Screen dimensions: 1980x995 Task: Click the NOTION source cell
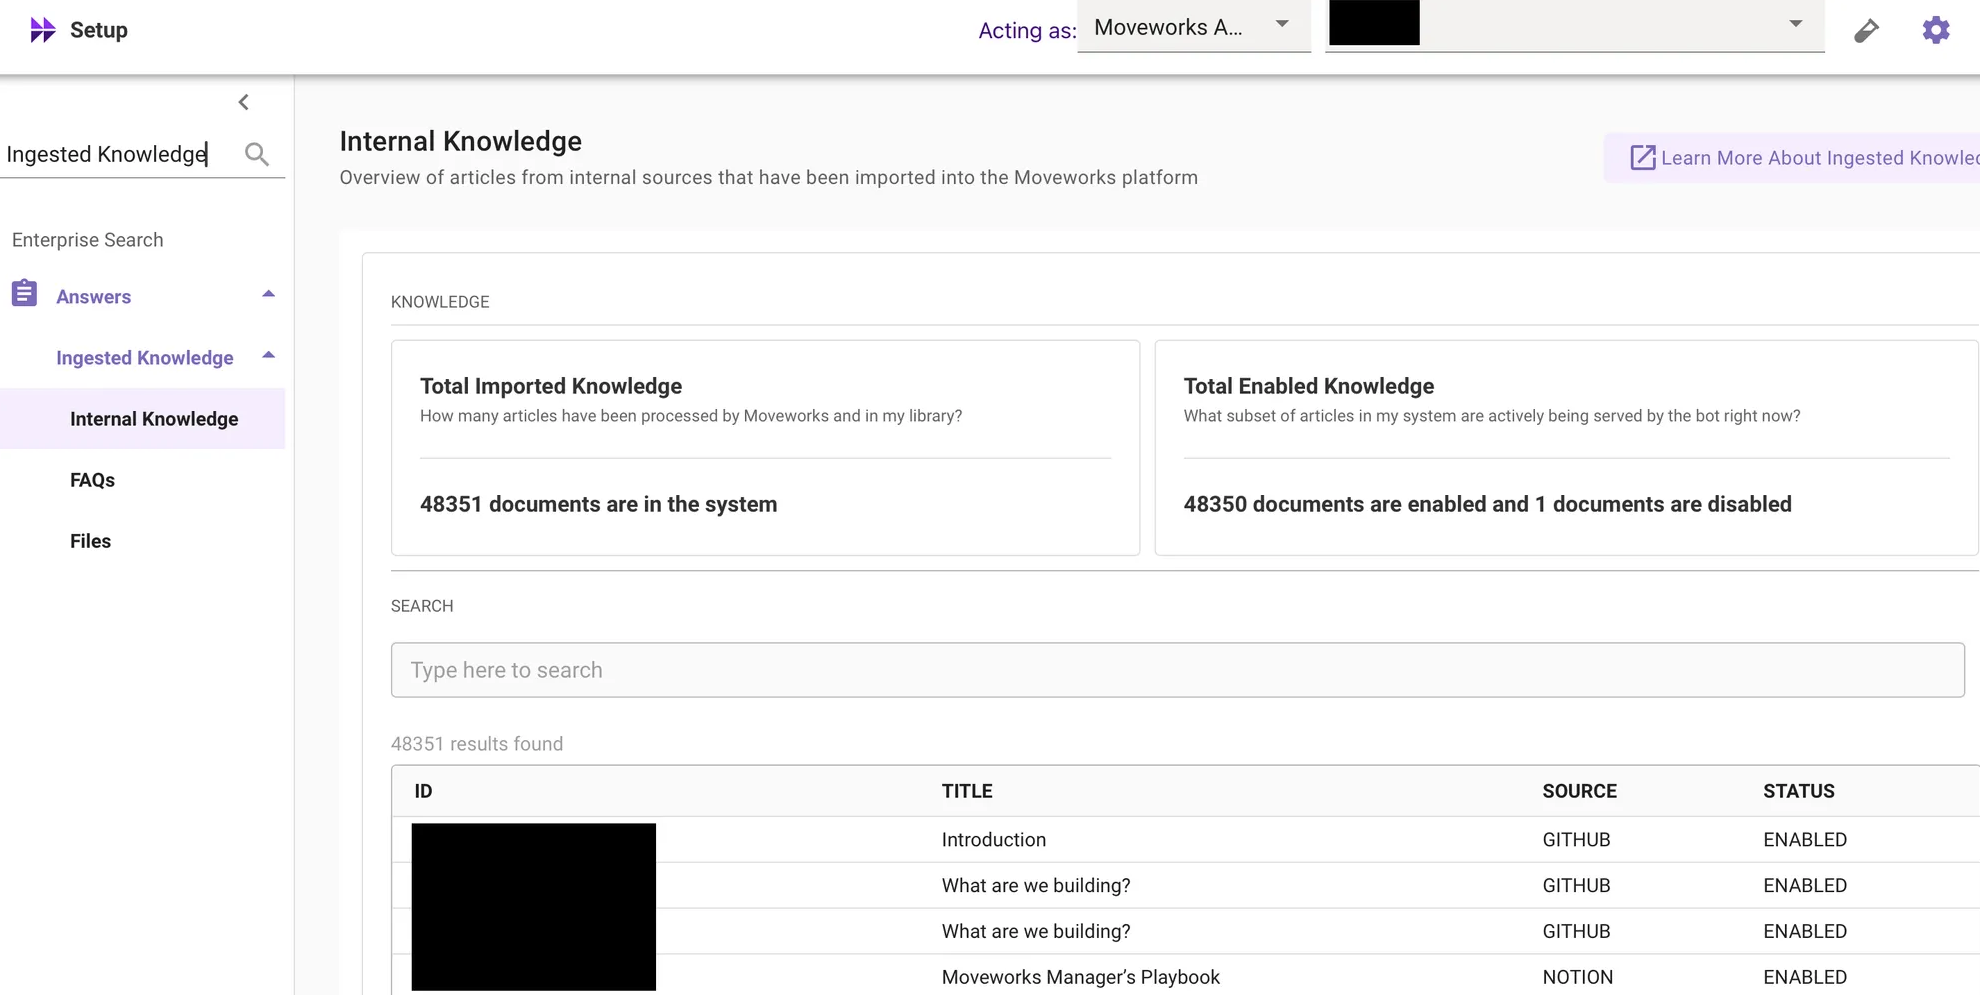(1577, 977)
